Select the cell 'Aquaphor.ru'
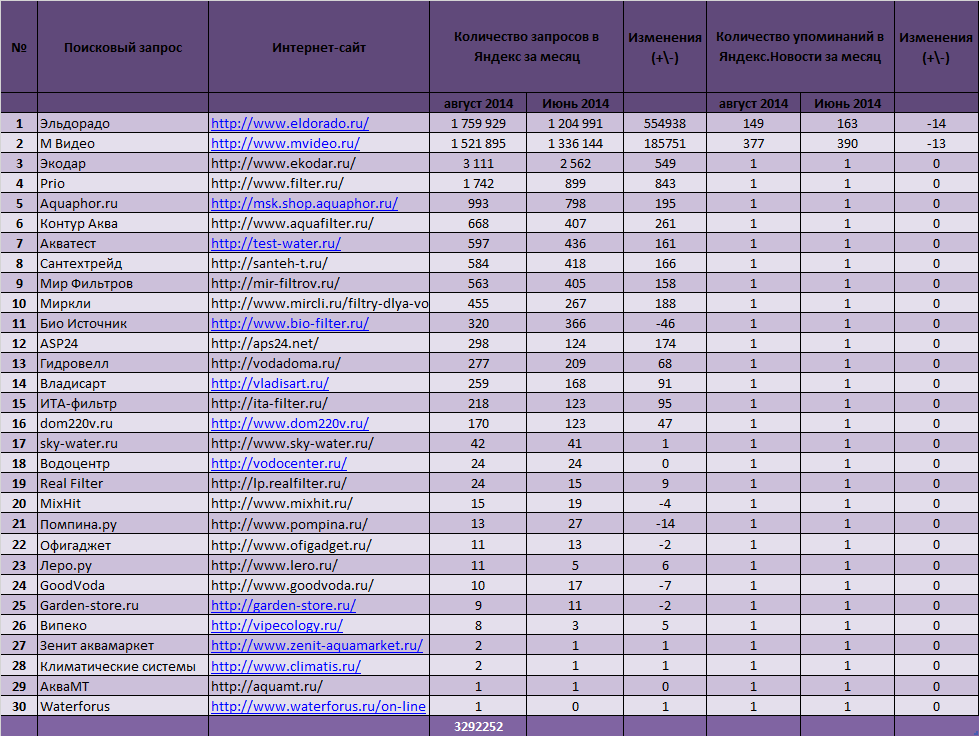Screen dimensions: 979x736 [123, 203]
